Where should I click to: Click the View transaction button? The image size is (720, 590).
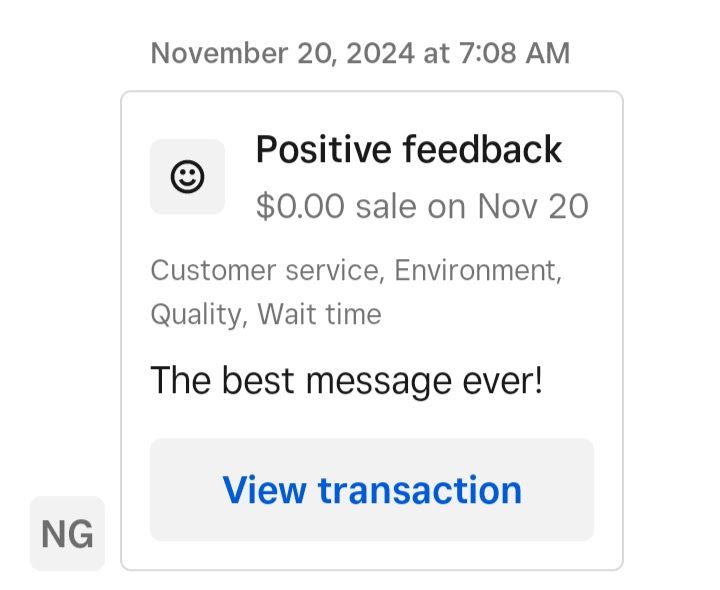click(372, 490)
